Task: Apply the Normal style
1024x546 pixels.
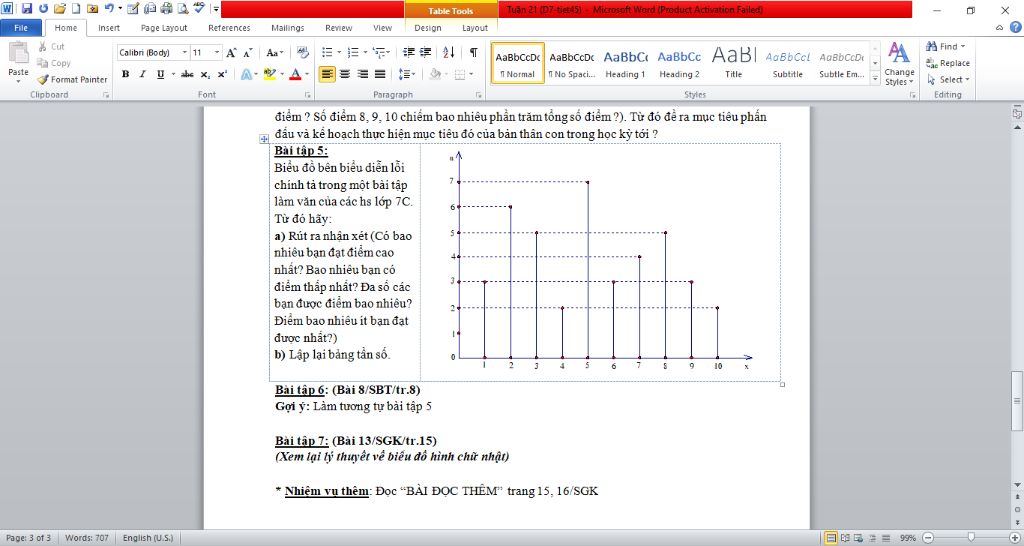Action: tap(518, 63)
